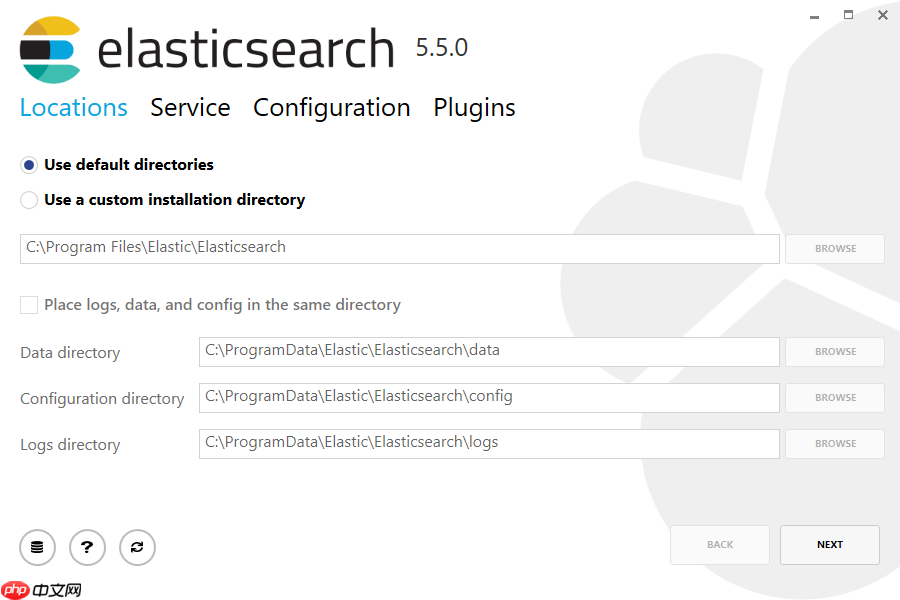The image size is (900, 600).
Task: Click the Elasticsearch logo
Action: pos(49,50)
